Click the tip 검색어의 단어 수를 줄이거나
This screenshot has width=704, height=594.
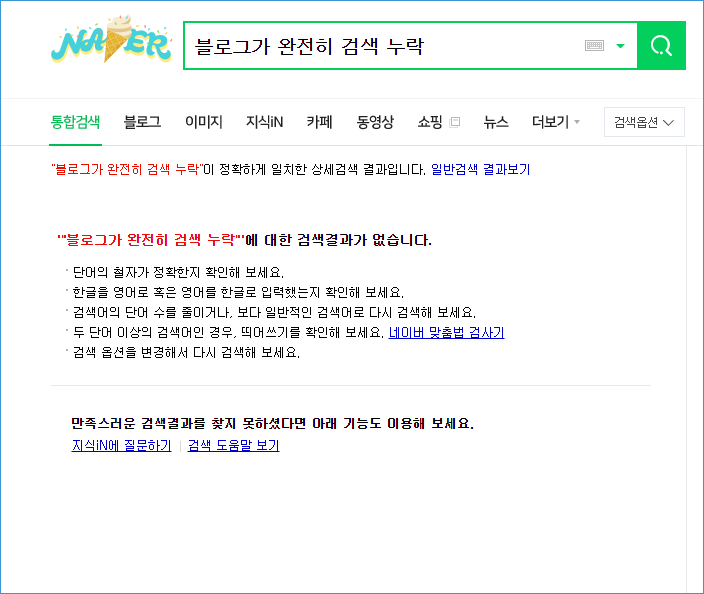click(x=274, y=312)
